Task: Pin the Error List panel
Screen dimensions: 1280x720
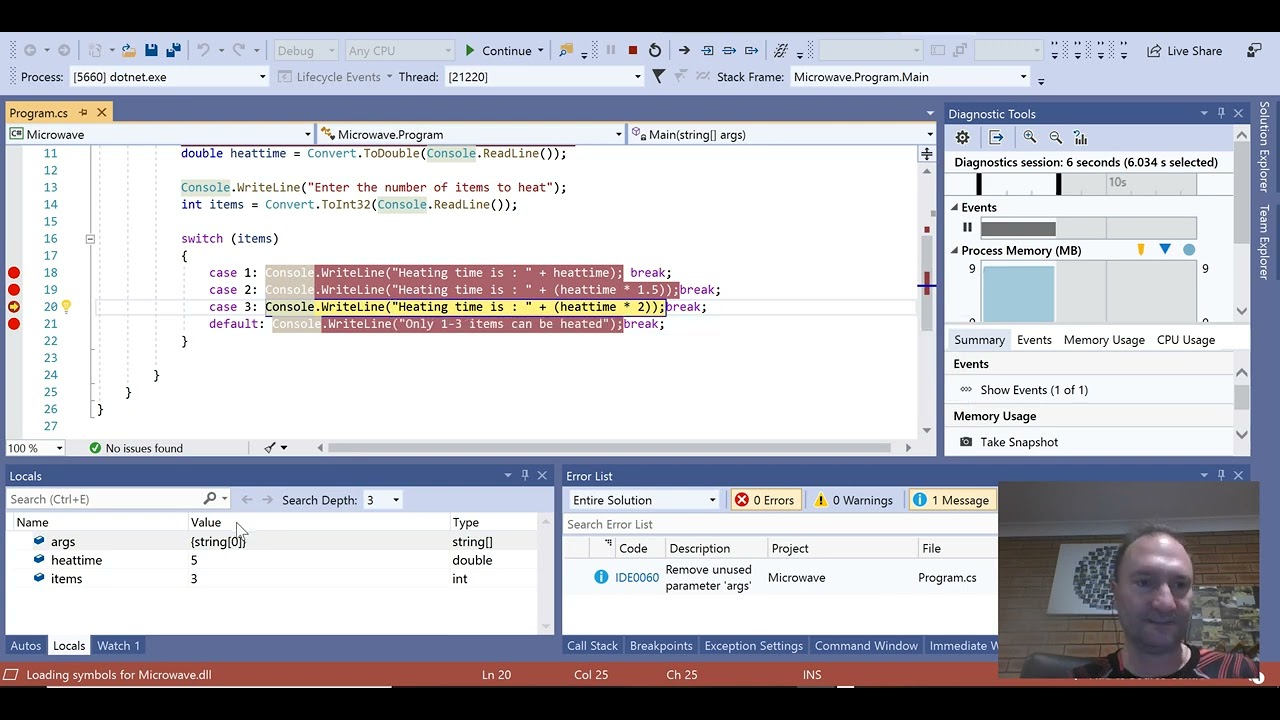Action: tap(1220, 476)
